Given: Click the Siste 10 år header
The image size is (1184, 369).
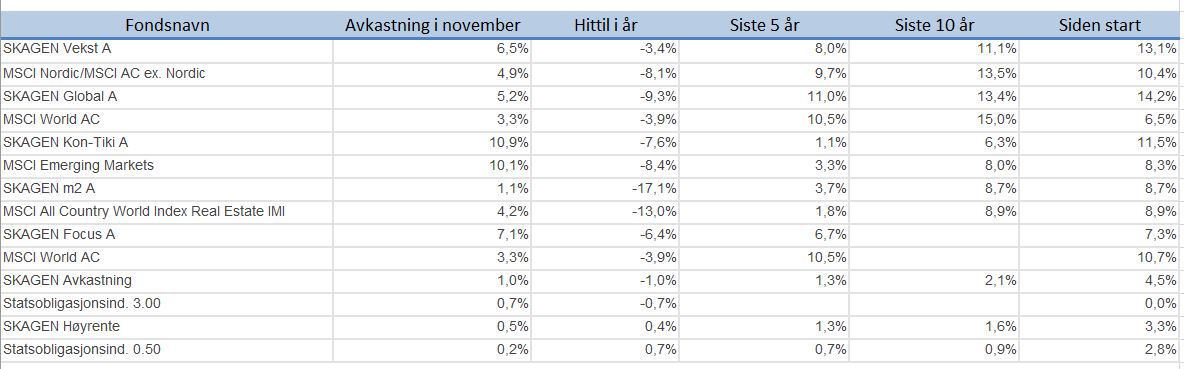Looking at the screenshot, I should (934, 26).
